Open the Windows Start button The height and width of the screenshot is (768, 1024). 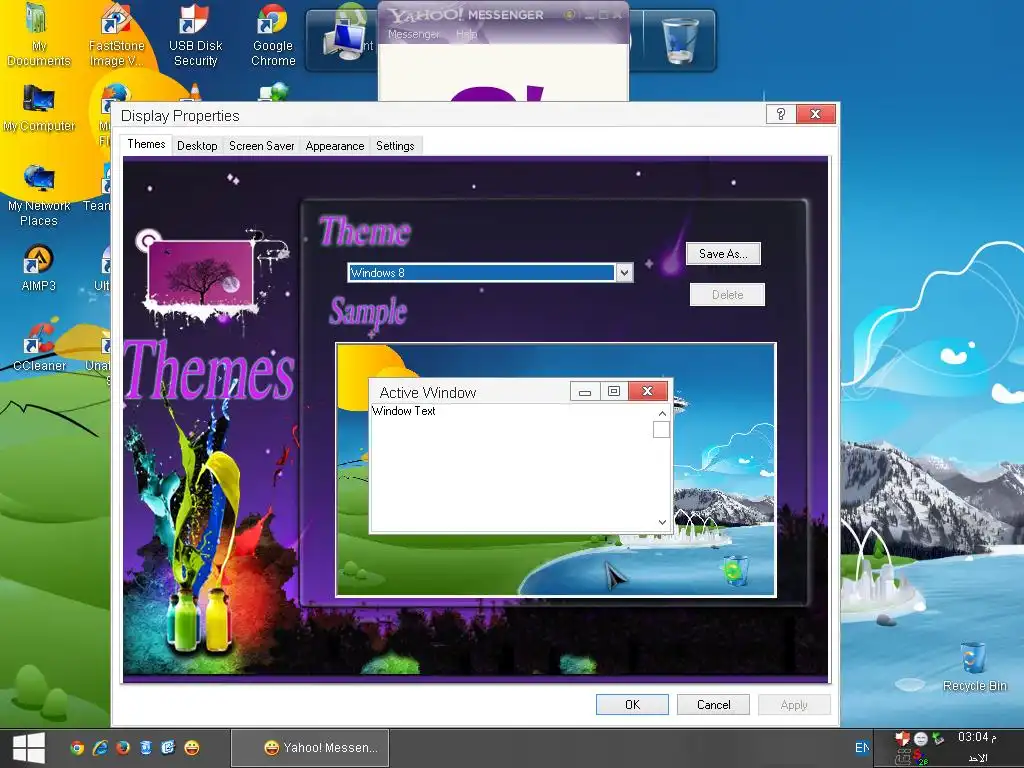[x=29, y=748]
